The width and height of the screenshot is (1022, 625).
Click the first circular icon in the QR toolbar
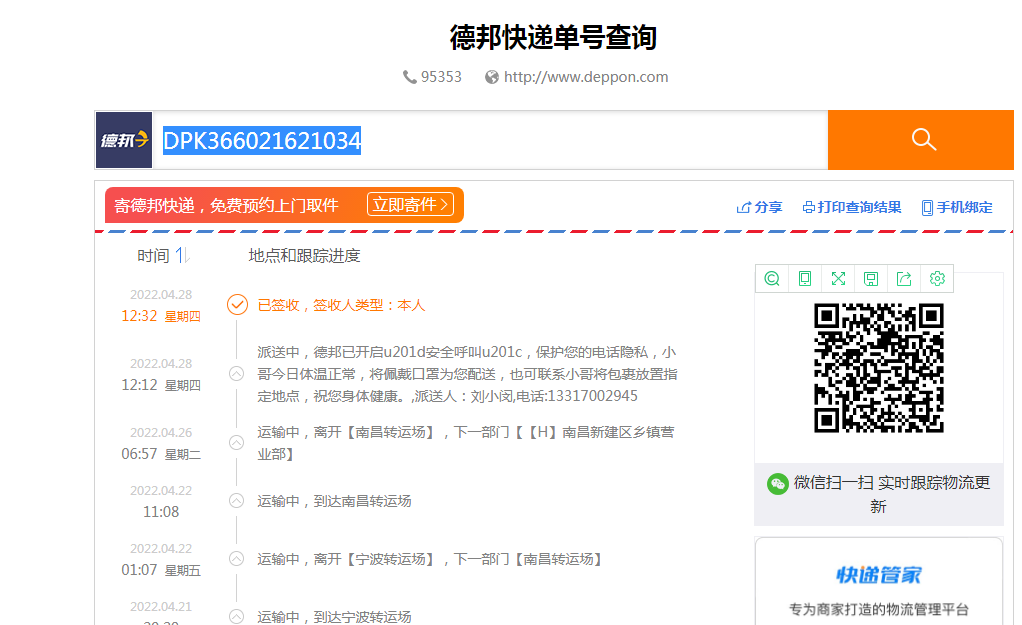click(772, 278)
